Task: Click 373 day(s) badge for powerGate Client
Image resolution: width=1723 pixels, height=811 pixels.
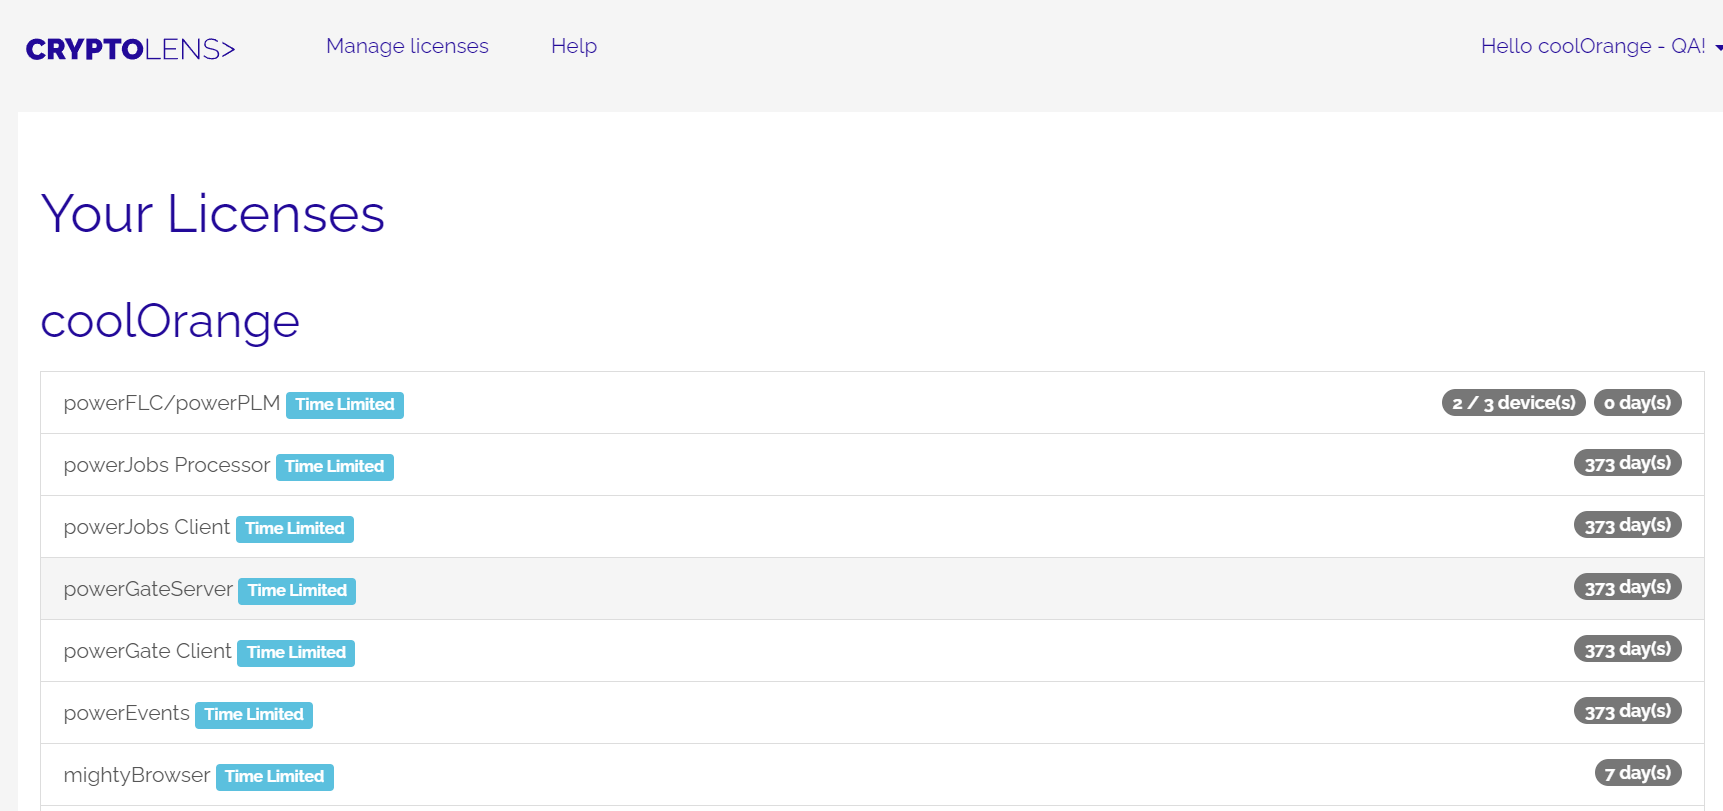Action: 1628,649
